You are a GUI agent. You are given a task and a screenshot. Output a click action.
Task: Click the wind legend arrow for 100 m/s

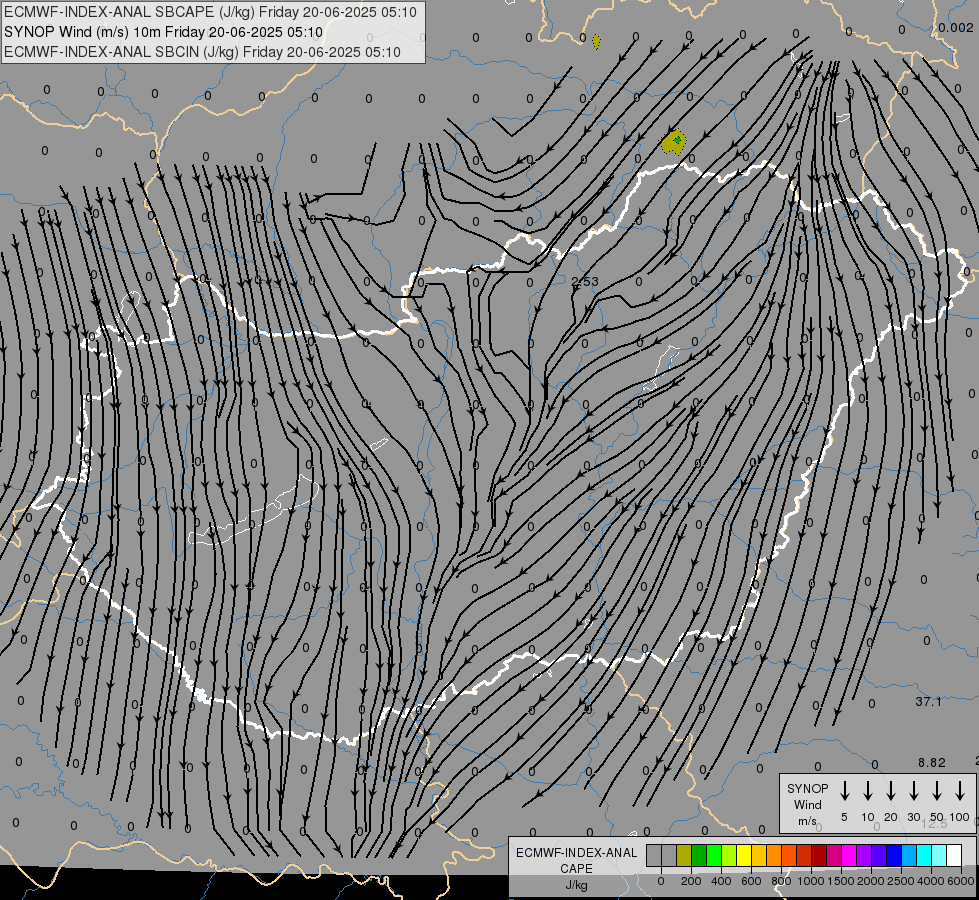[x=960, y=791]
